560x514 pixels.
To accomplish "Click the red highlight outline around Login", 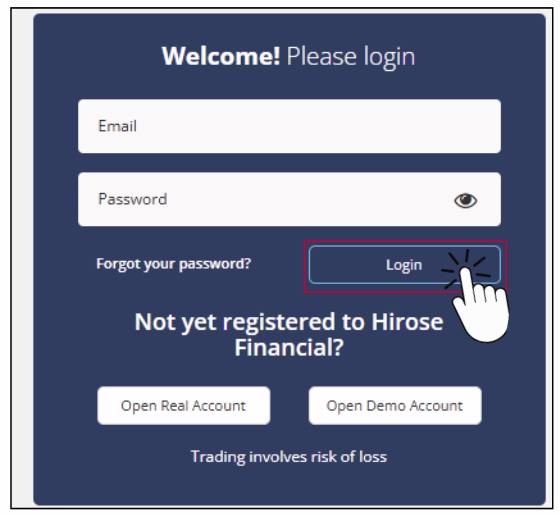I will pyautogui.click(x=405, y=242).
